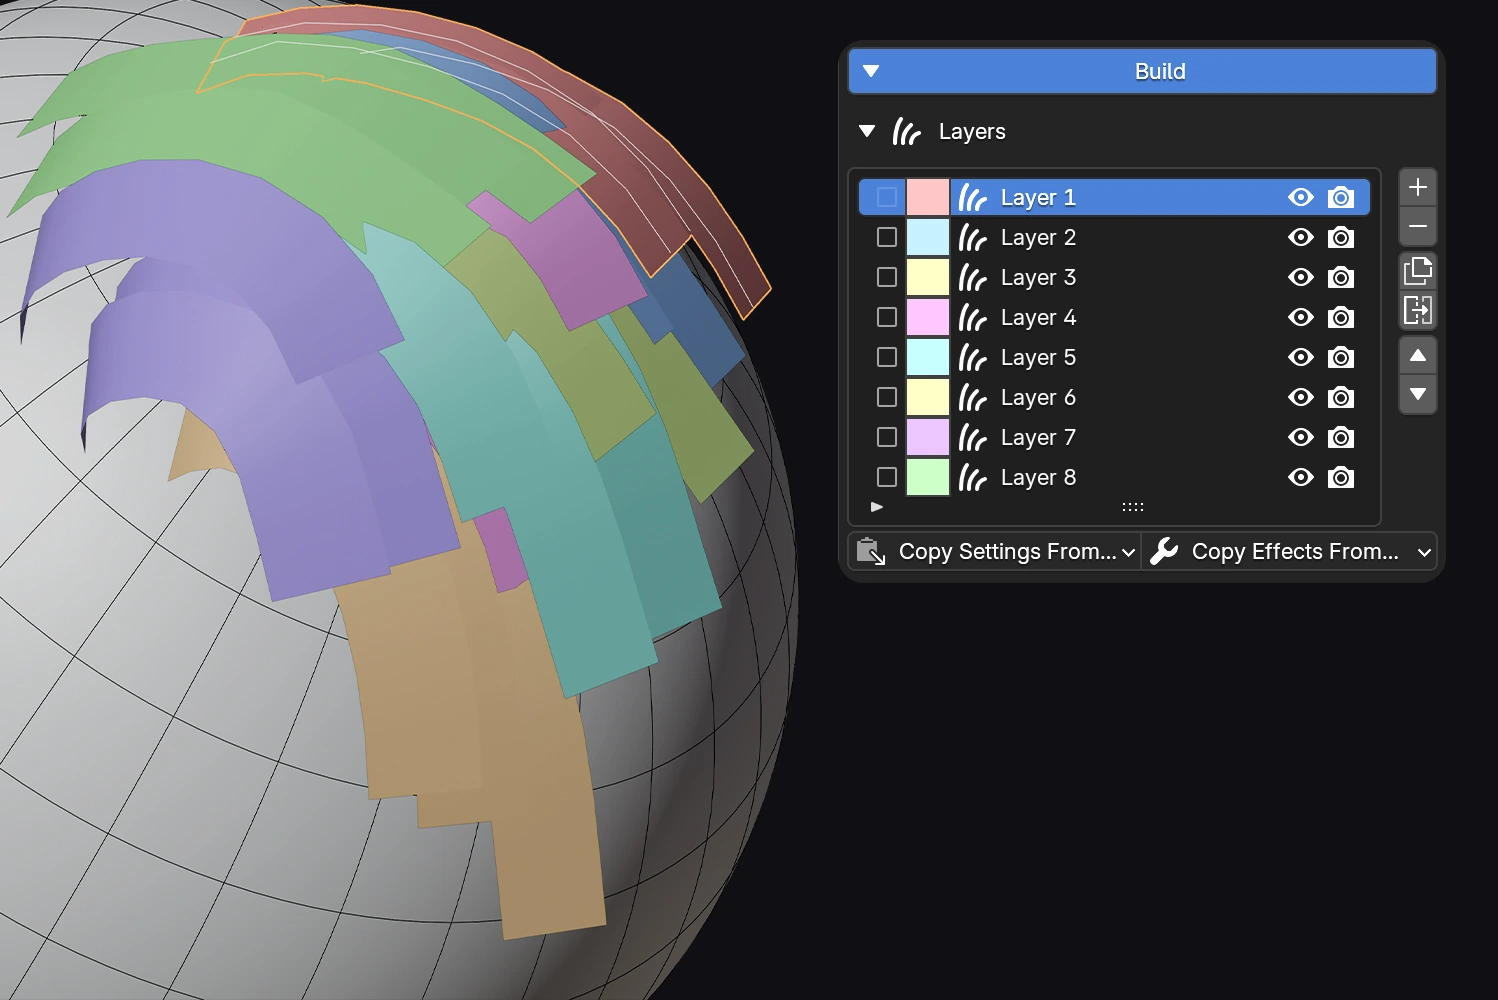Tick the Layer 6 checkbox
The image size is (1498, 1000).
pyautogui.click(x=887, y=397)
